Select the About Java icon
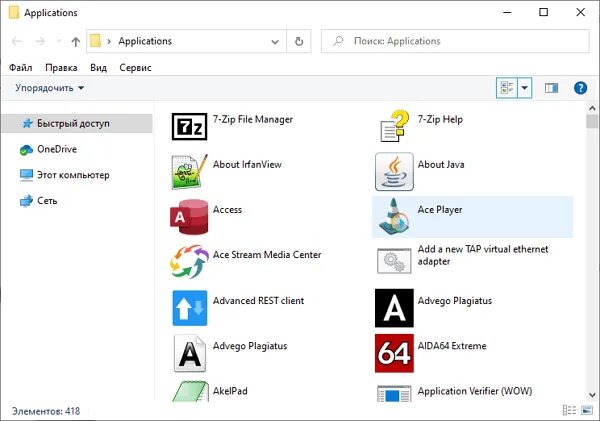 tap(394, 171)
